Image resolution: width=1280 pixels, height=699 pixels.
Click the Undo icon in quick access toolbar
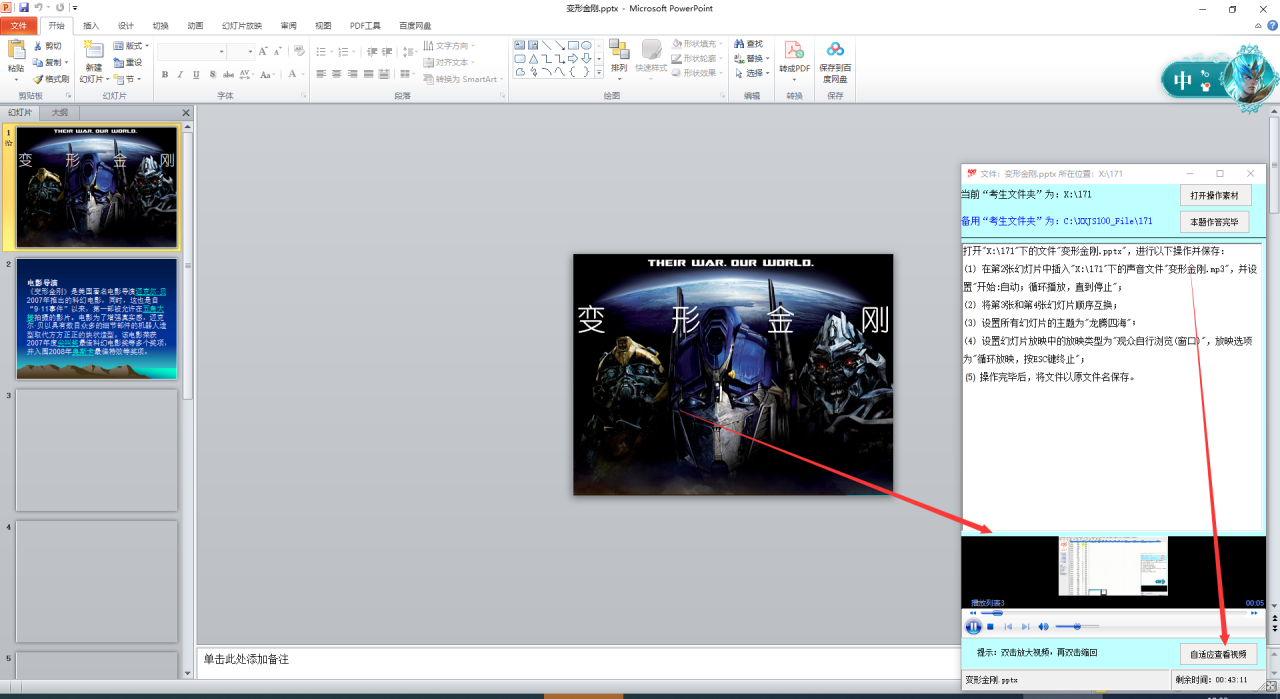pos(39,7)
